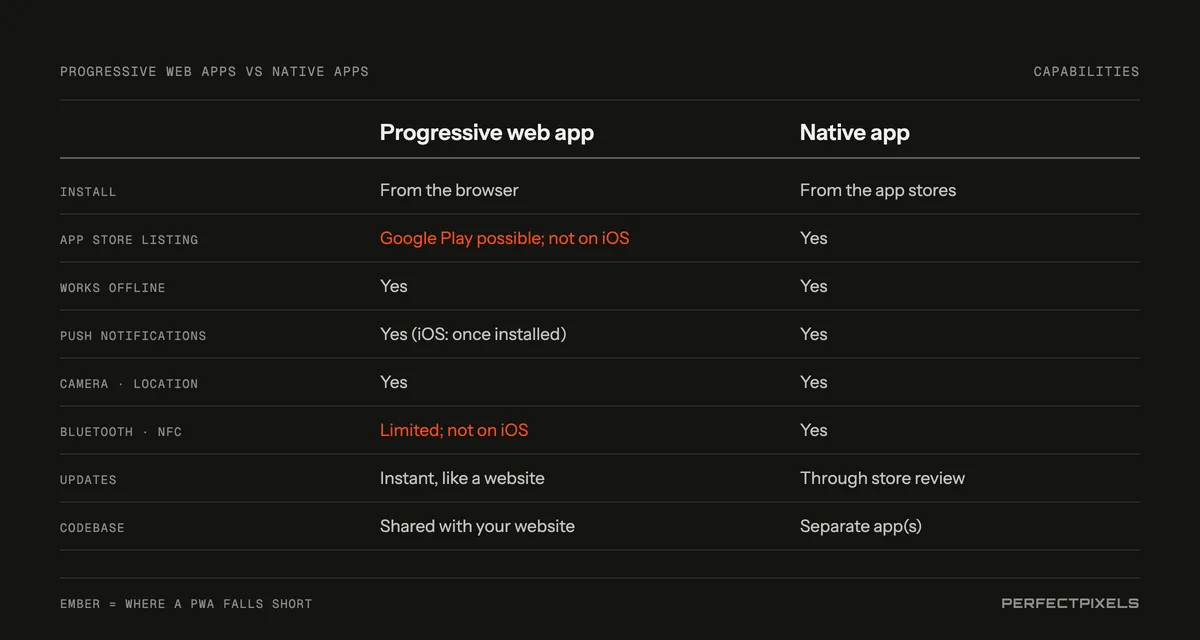Click the Native app 'Yes' in Works Offline row
Image resolution: width=1200 pixels, height=640 pixels.
814,286
